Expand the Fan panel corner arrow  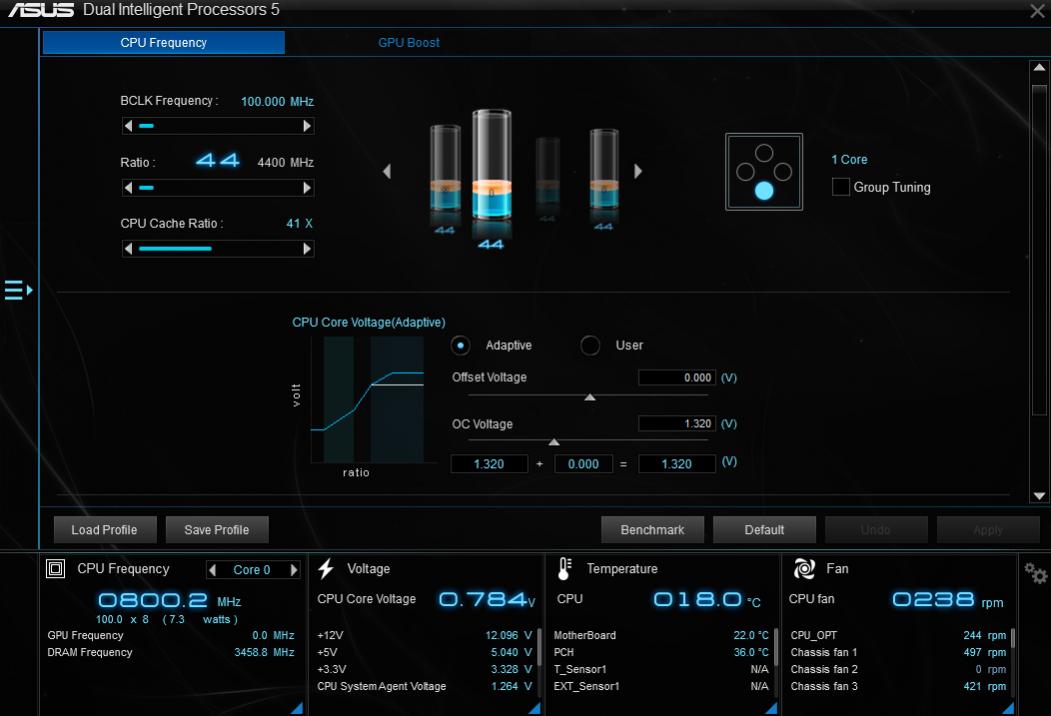point(1009,708)
